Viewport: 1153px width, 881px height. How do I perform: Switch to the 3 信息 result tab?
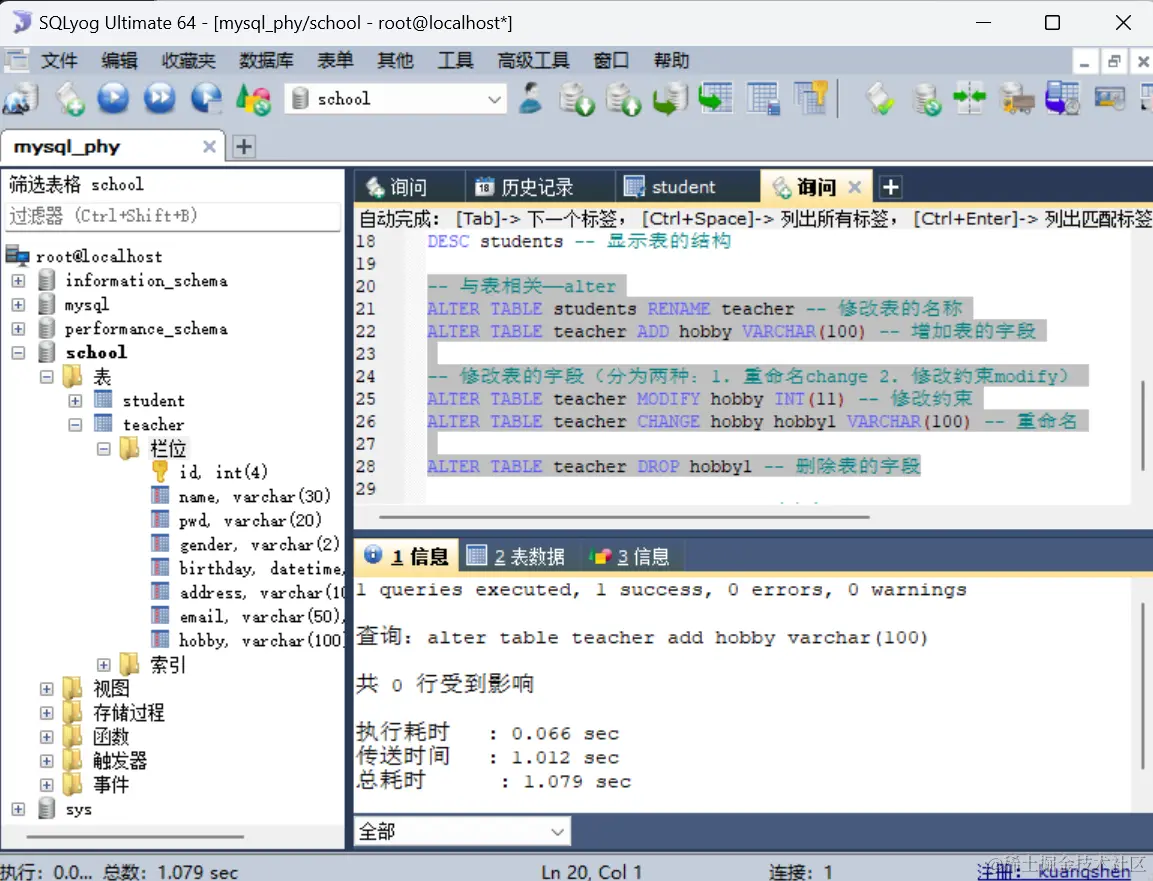coord(631,557)
